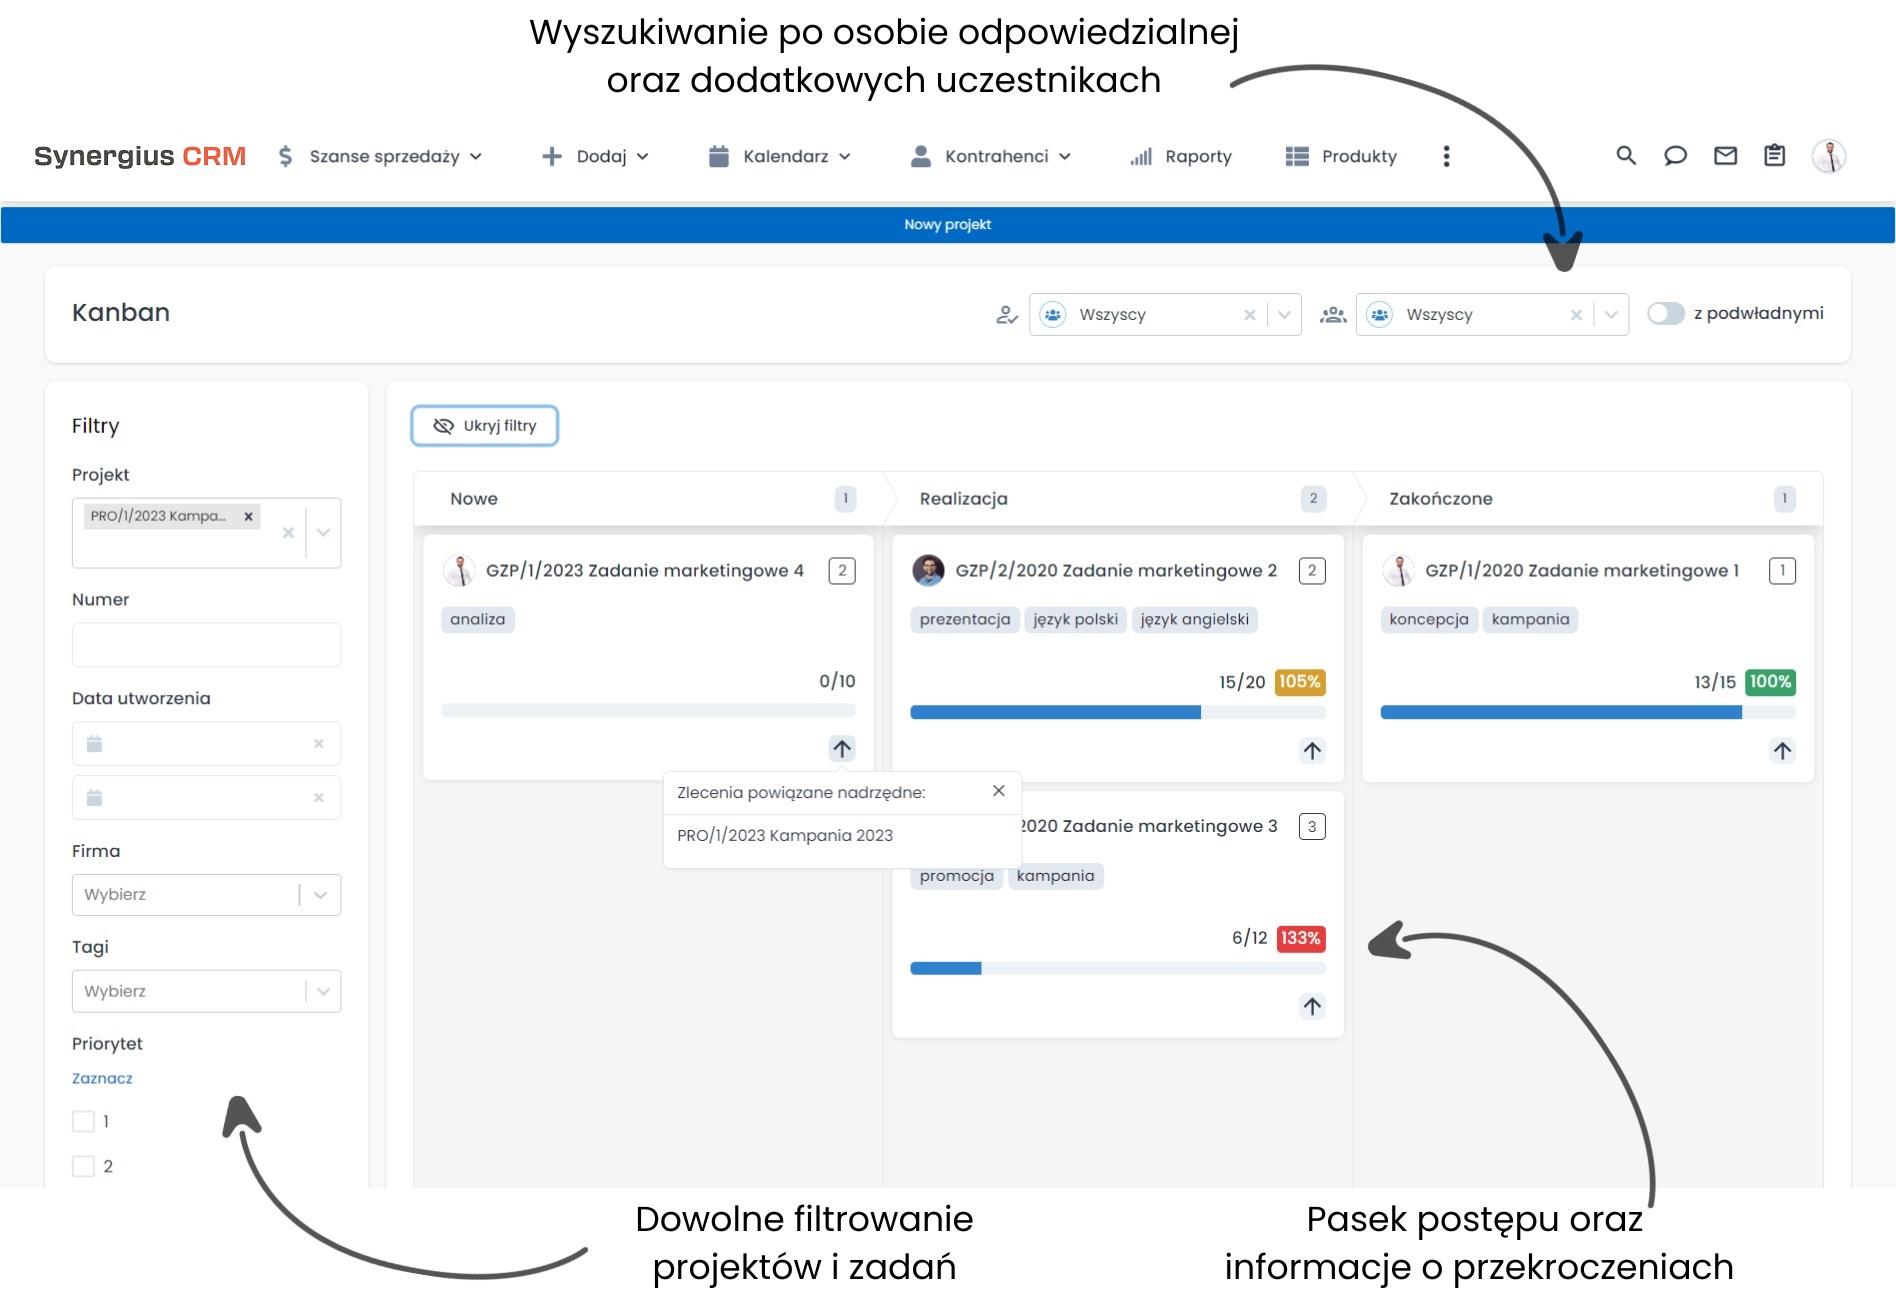The image size is (1896, 1300).
Task: Click the responsible person icon before first filter
Action: point(1007,314)
